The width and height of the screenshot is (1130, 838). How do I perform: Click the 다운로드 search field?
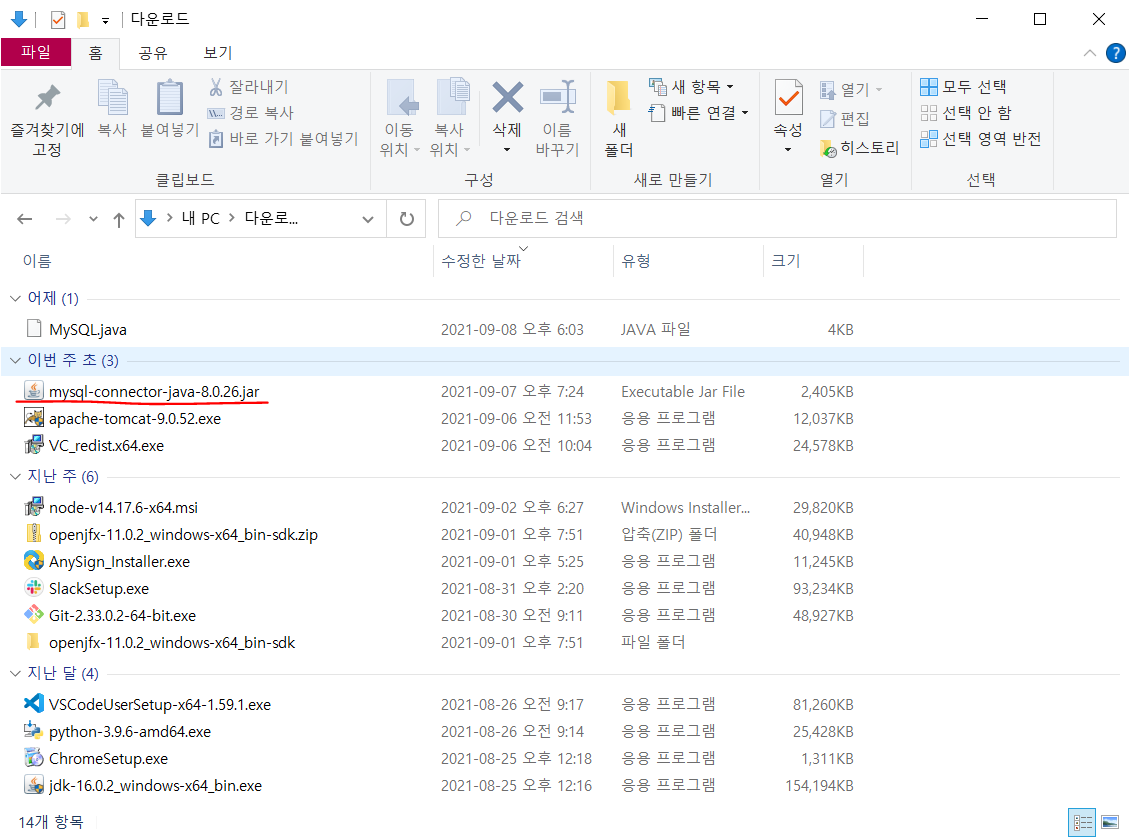pos(778,218)
